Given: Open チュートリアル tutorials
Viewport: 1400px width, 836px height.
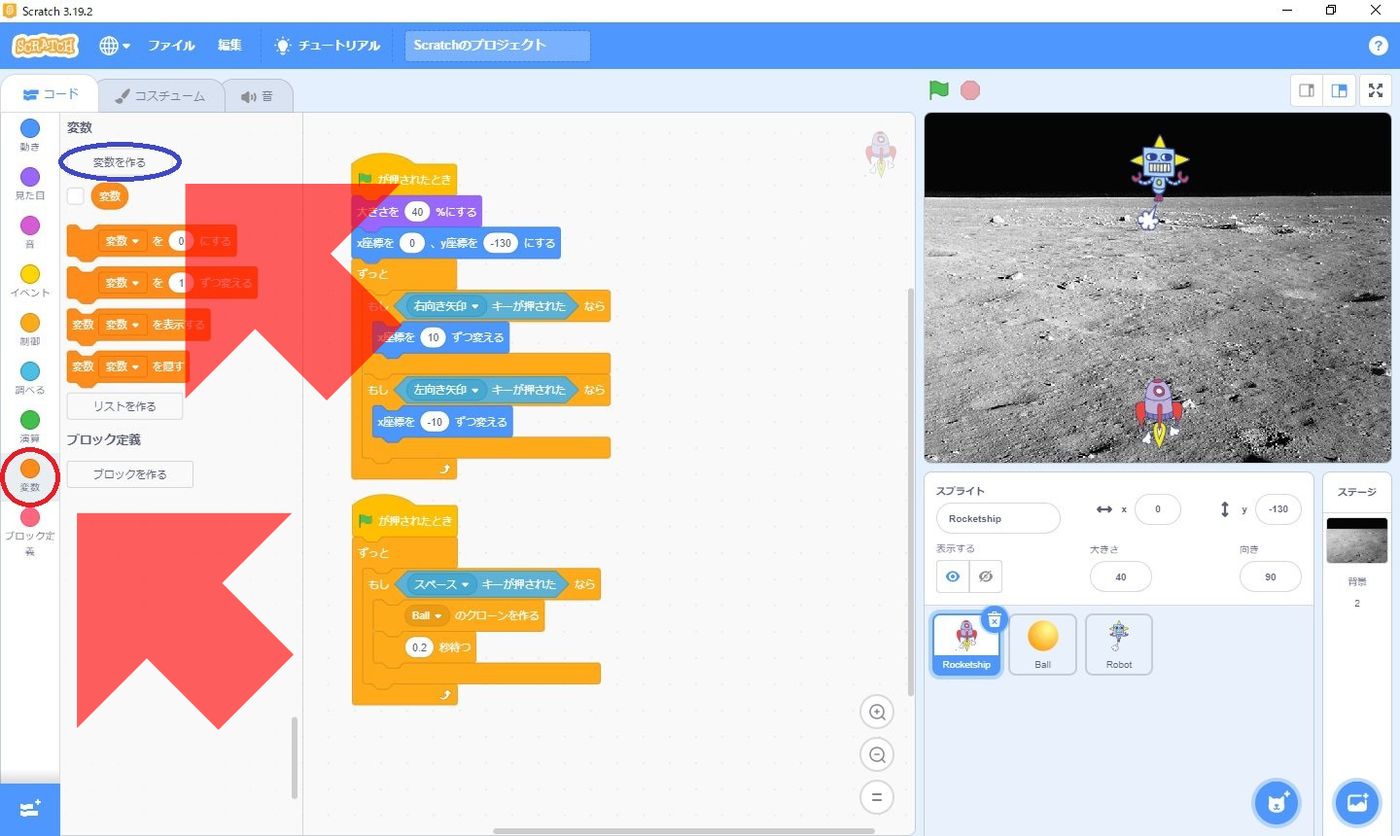Looking at the screenshot, I should click(x=328, y=45).
